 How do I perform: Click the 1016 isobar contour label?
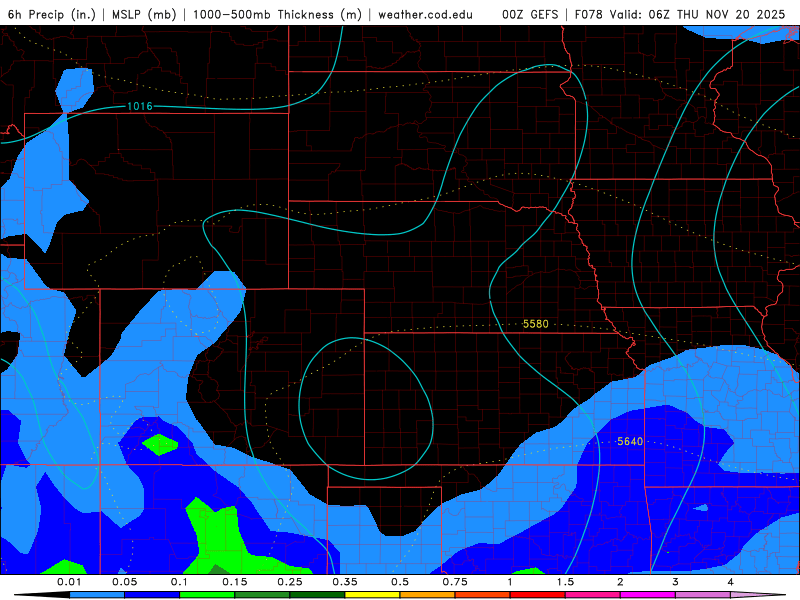coord(140,106)
